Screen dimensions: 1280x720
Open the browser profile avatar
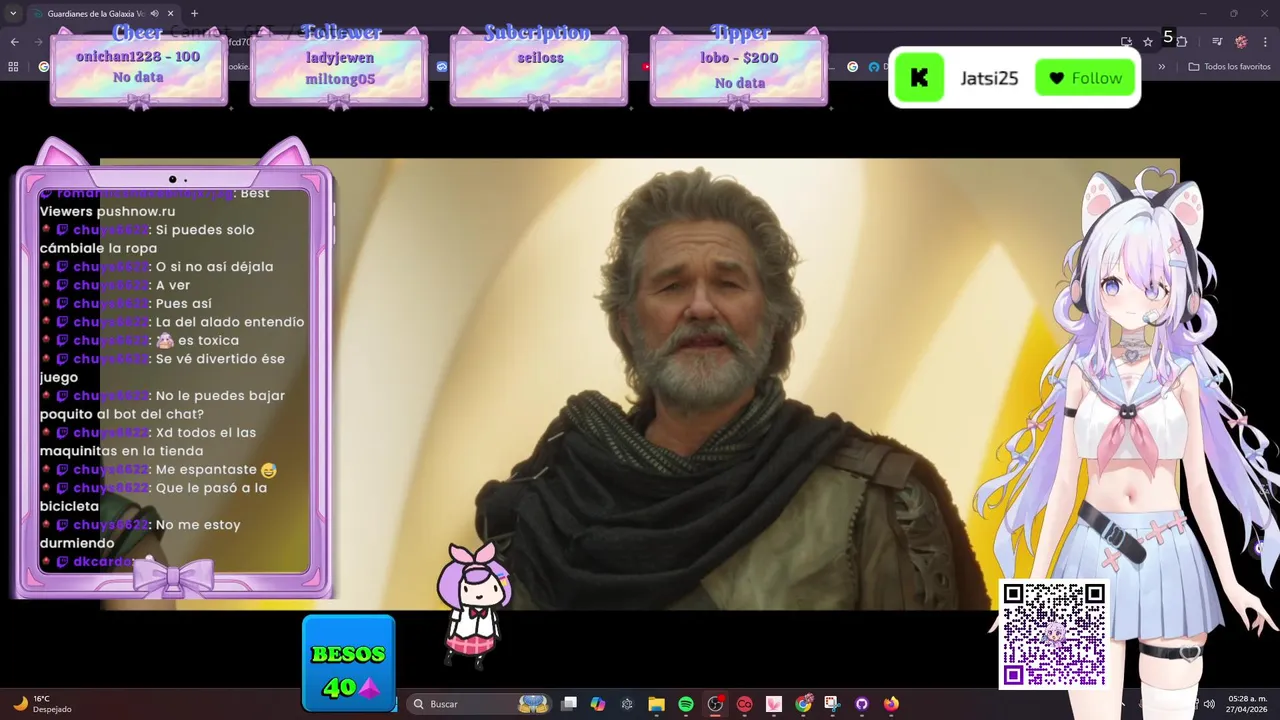(x=1241, y=42)
